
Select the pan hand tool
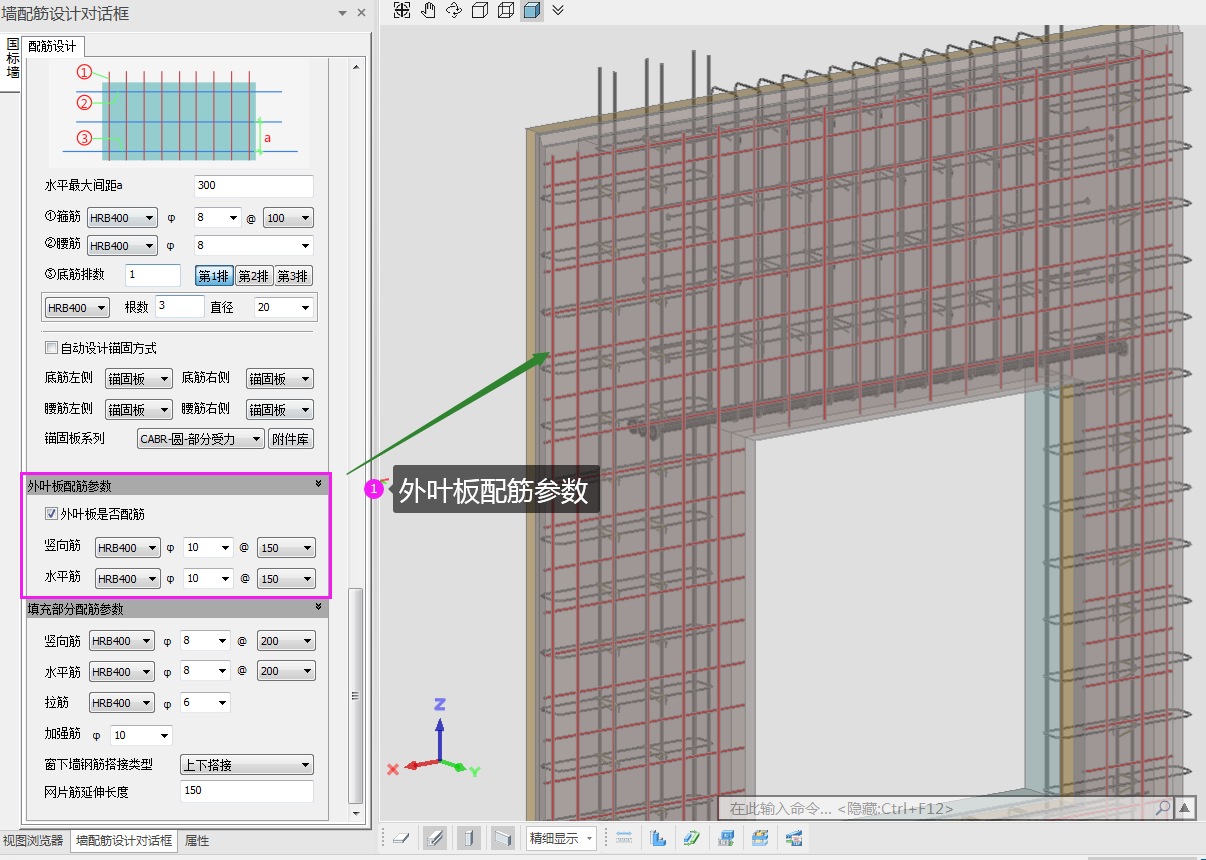[x=428, y=10]
